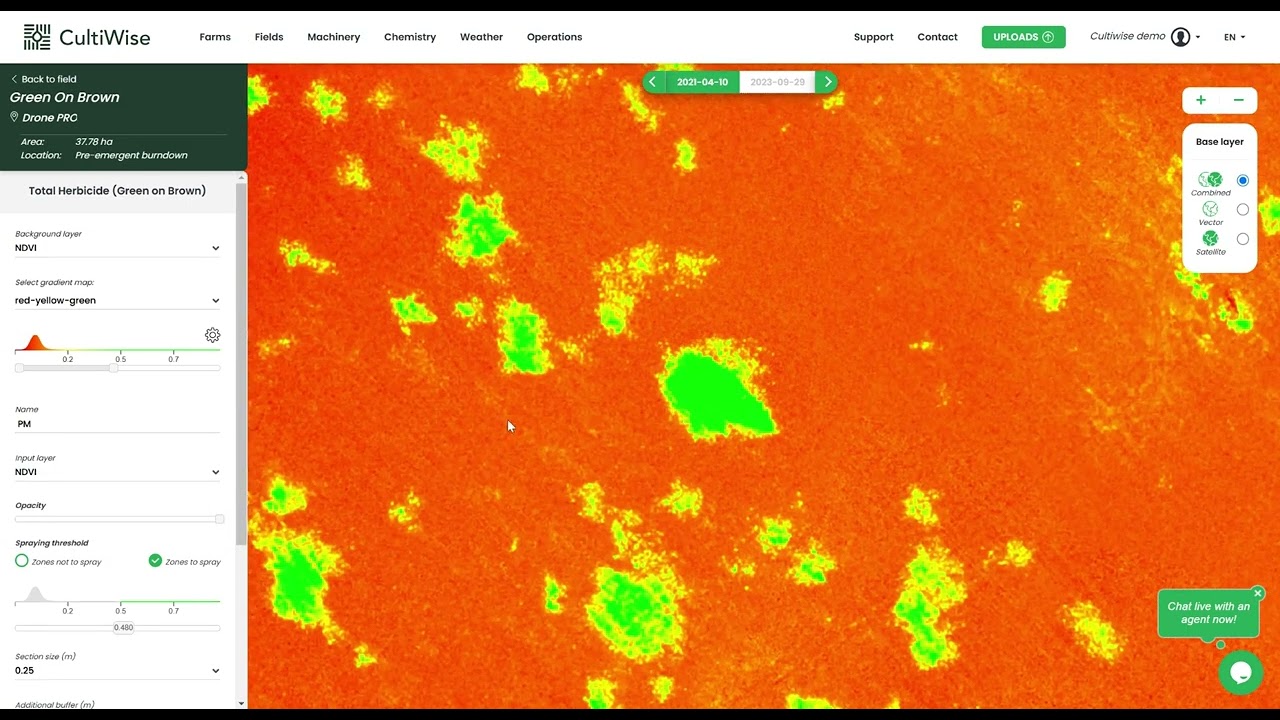Click the Vector base layer icon
Image resolution: width=1280 pixels, height=720 pixels.
pos(1210,209)
